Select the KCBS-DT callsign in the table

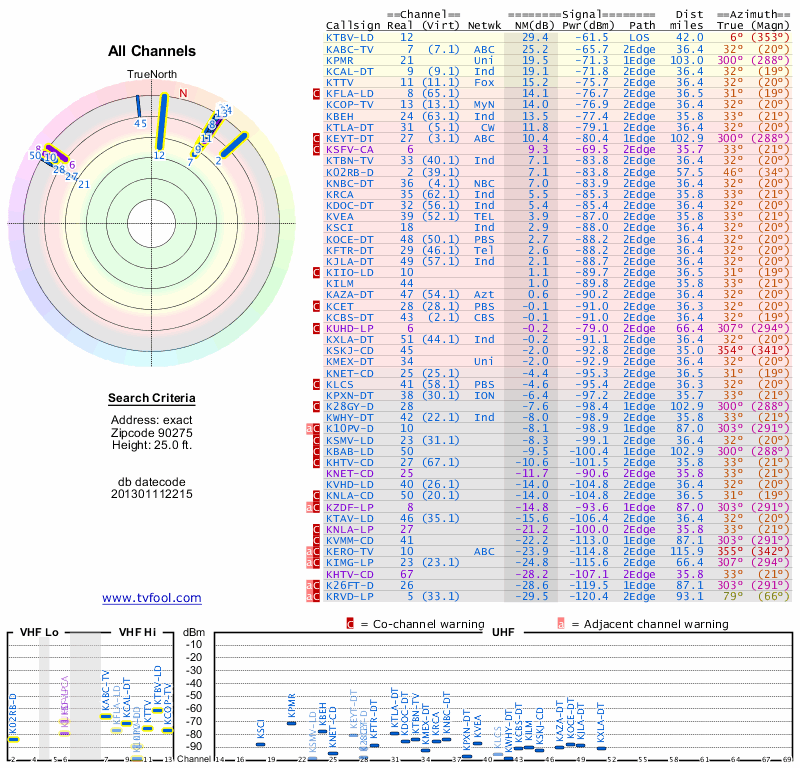[350, 317]
